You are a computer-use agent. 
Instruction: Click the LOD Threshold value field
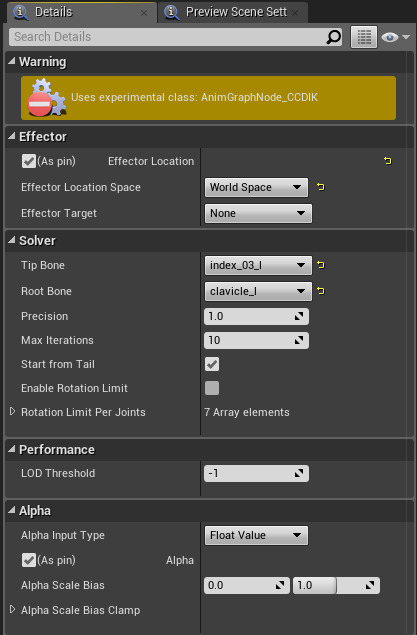tap(256, 473)
